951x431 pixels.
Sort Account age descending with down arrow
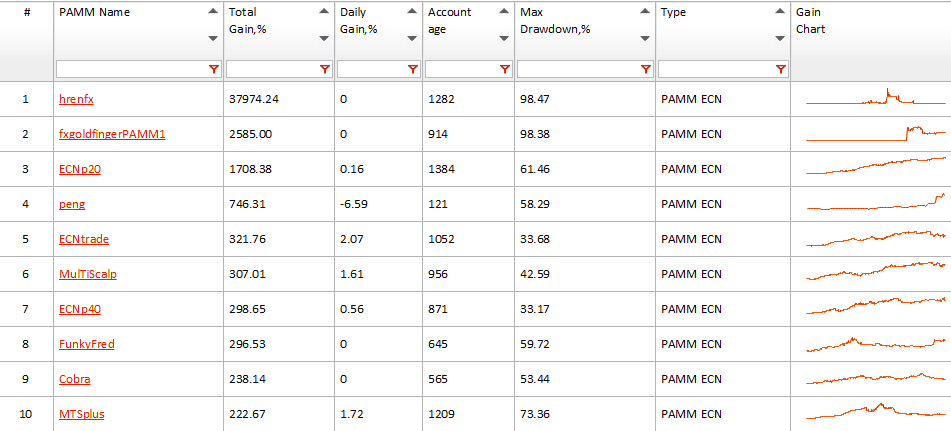tap(504, 38)
